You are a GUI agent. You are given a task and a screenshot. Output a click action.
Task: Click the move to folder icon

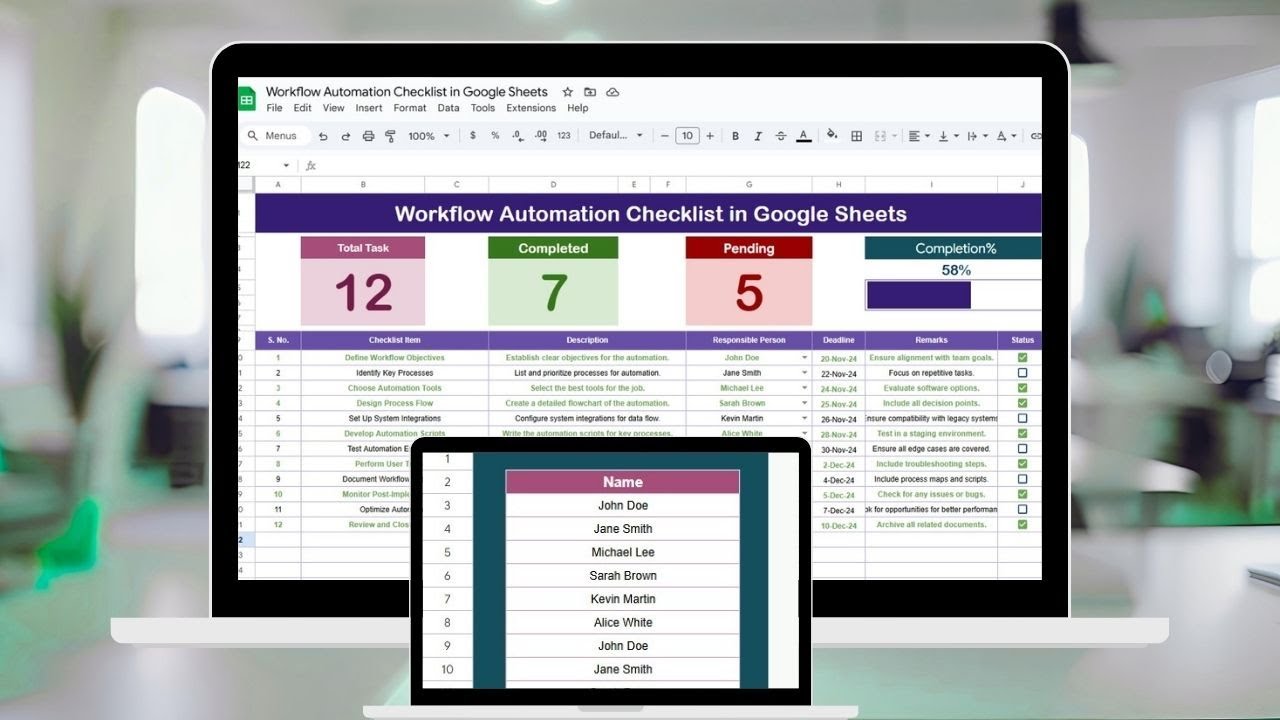click(590, 92)
